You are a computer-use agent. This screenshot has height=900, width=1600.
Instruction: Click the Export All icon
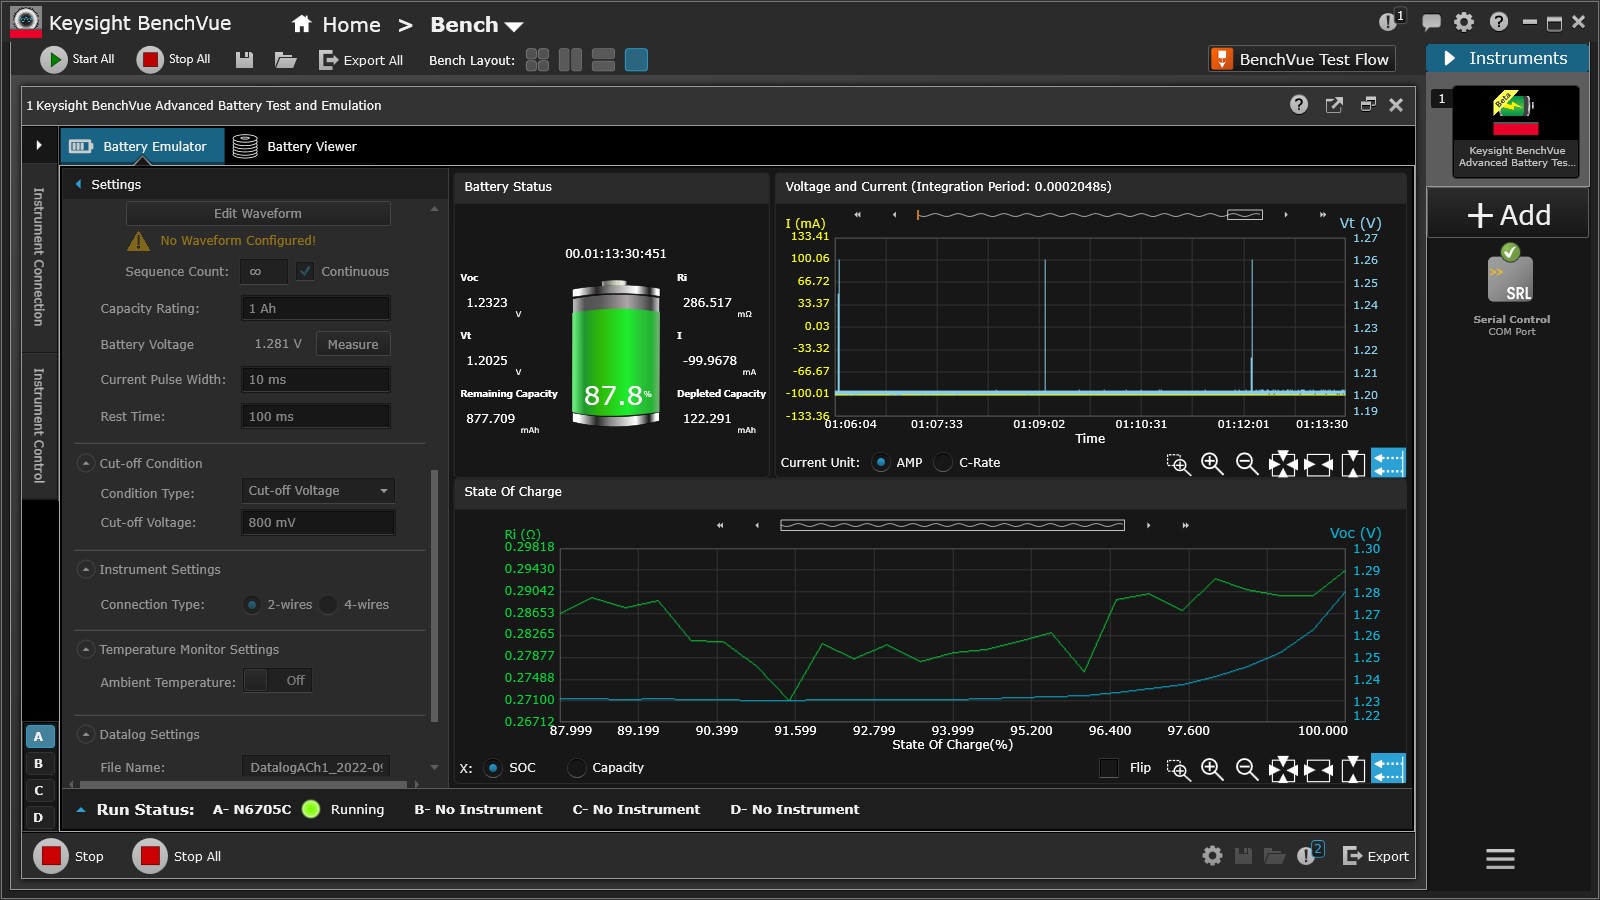(328, 60)
